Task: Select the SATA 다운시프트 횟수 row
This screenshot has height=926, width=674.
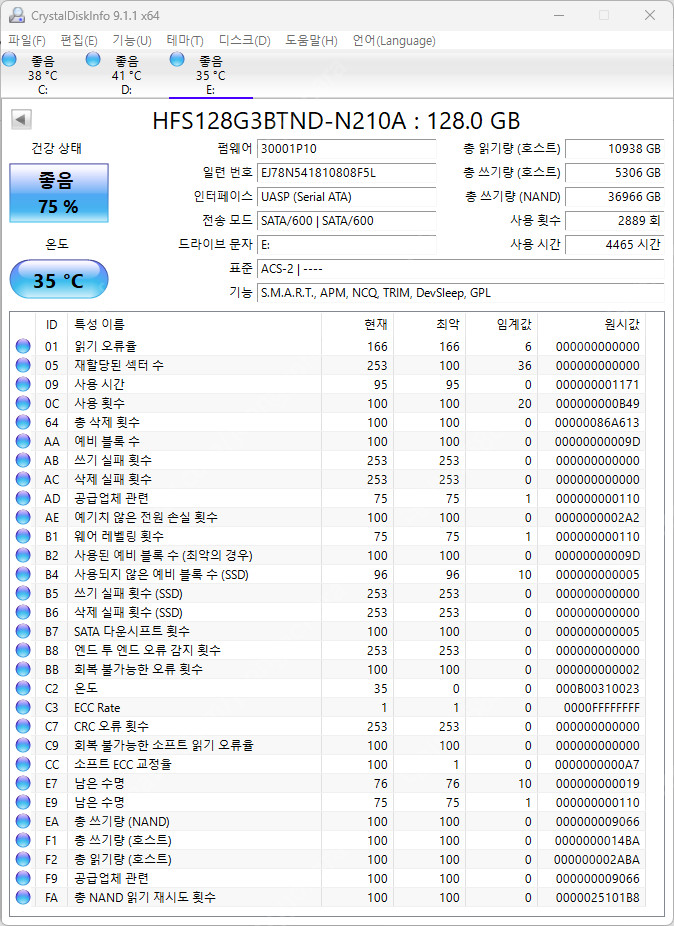Action: [x=330, y=631]
